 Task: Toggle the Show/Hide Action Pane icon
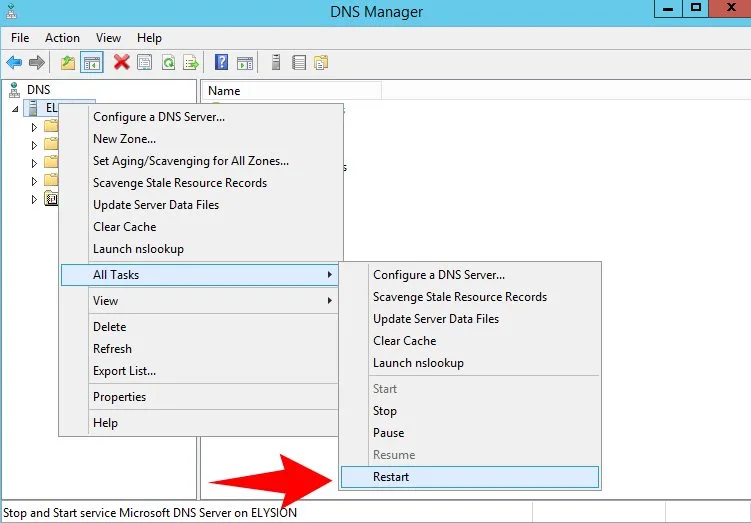click(x=245, y=62)
